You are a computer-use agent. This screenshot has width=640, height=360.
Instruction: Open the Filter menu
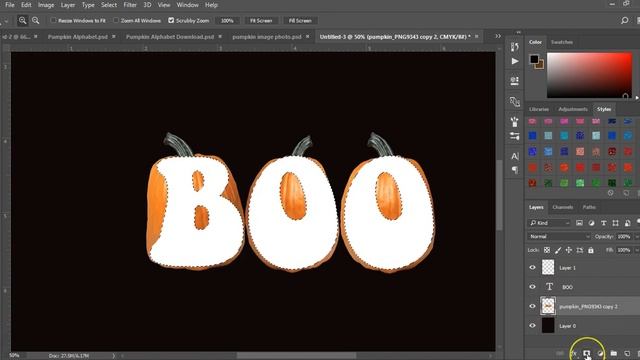[x=130, y=5]
